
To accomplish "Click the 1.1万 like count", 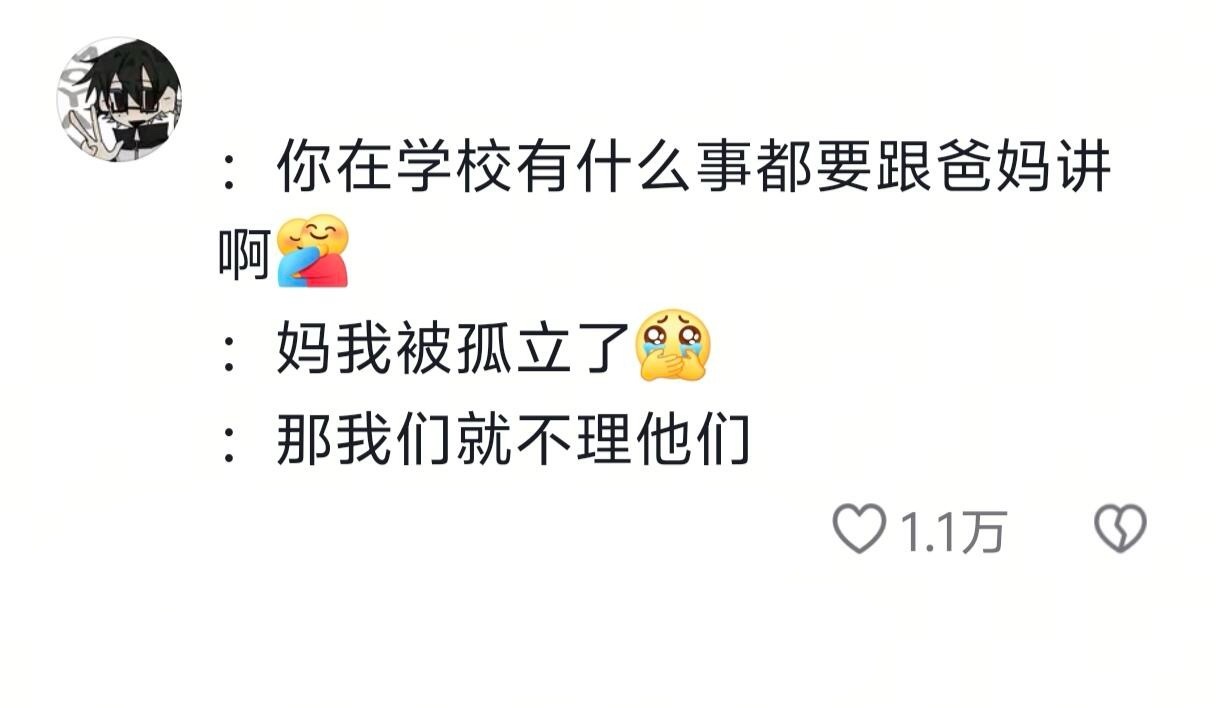I will 953,531.
